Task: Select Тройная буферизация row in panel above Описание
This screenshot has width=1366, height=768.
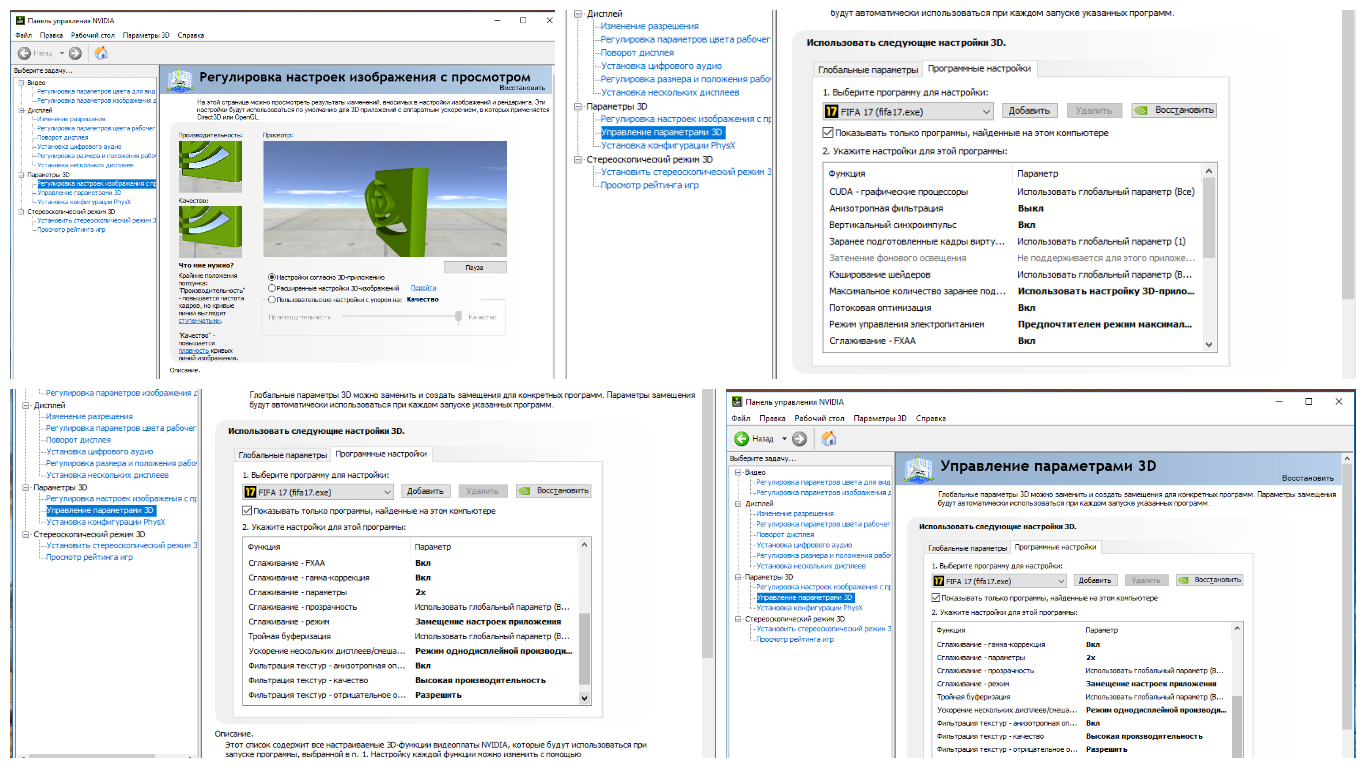Action: point(410,636)
